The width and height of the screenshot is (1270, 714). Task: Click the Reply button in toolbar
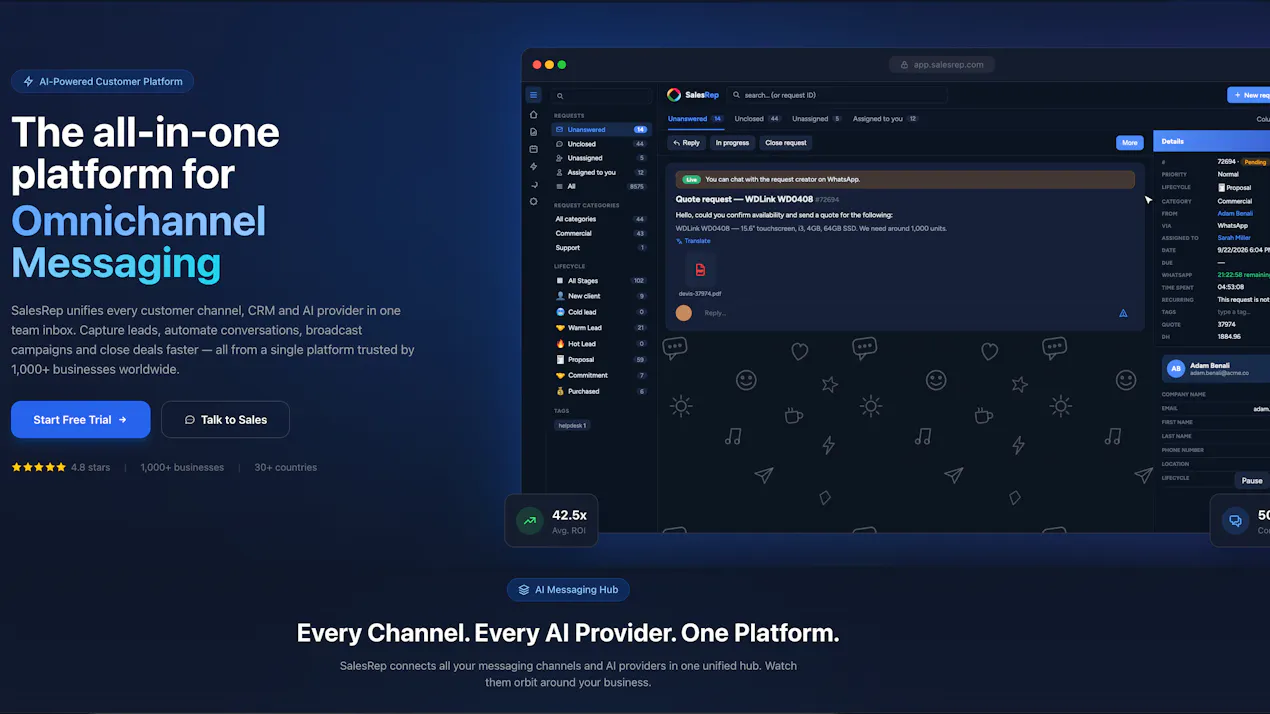(x=687, y=143)
